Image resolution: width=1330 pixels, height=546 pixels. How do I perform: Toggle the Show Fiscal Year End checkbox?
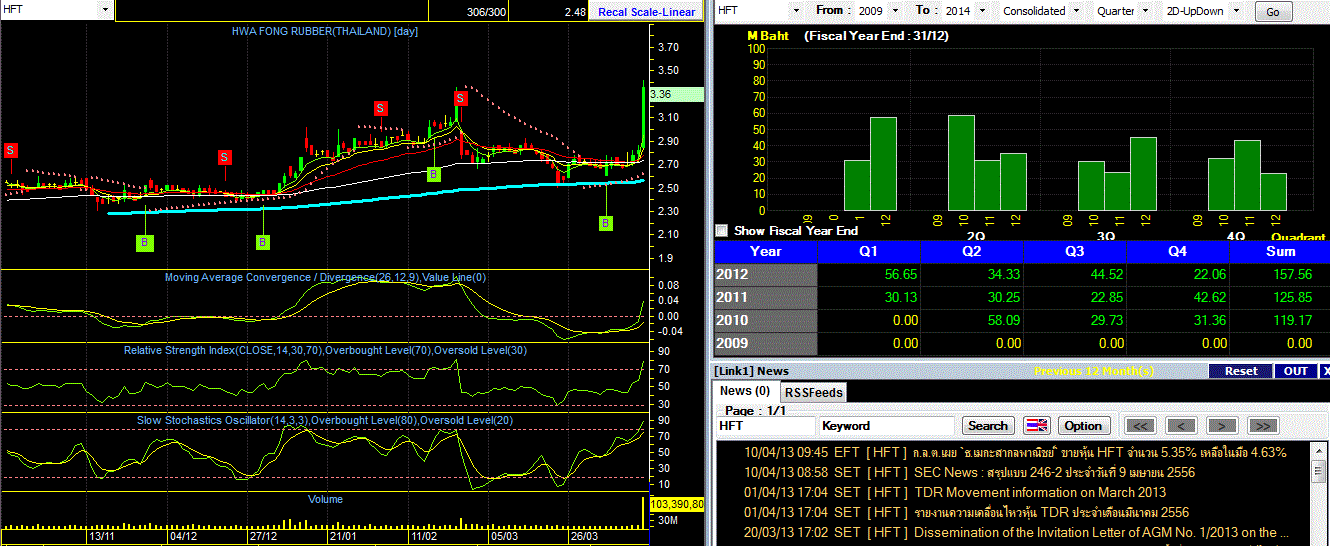pos(722,230)
